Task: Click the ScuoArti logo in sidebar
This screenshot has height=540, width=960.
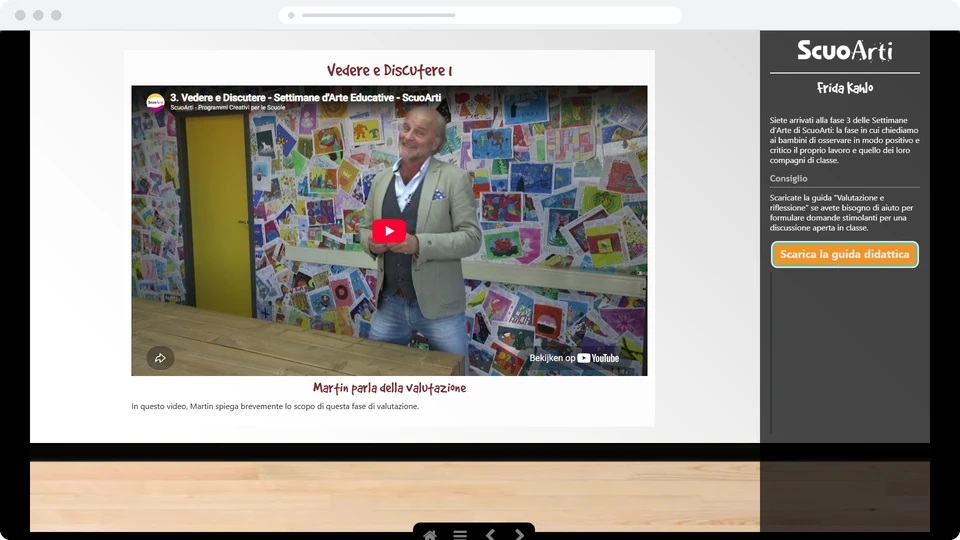Action: (844, 50)
